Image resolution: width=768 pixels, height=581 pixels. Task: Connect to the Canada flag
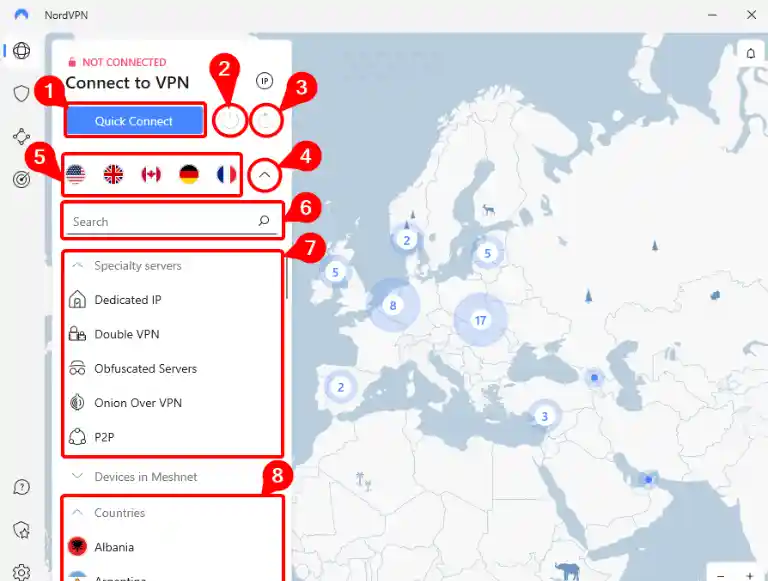(151, 174)
